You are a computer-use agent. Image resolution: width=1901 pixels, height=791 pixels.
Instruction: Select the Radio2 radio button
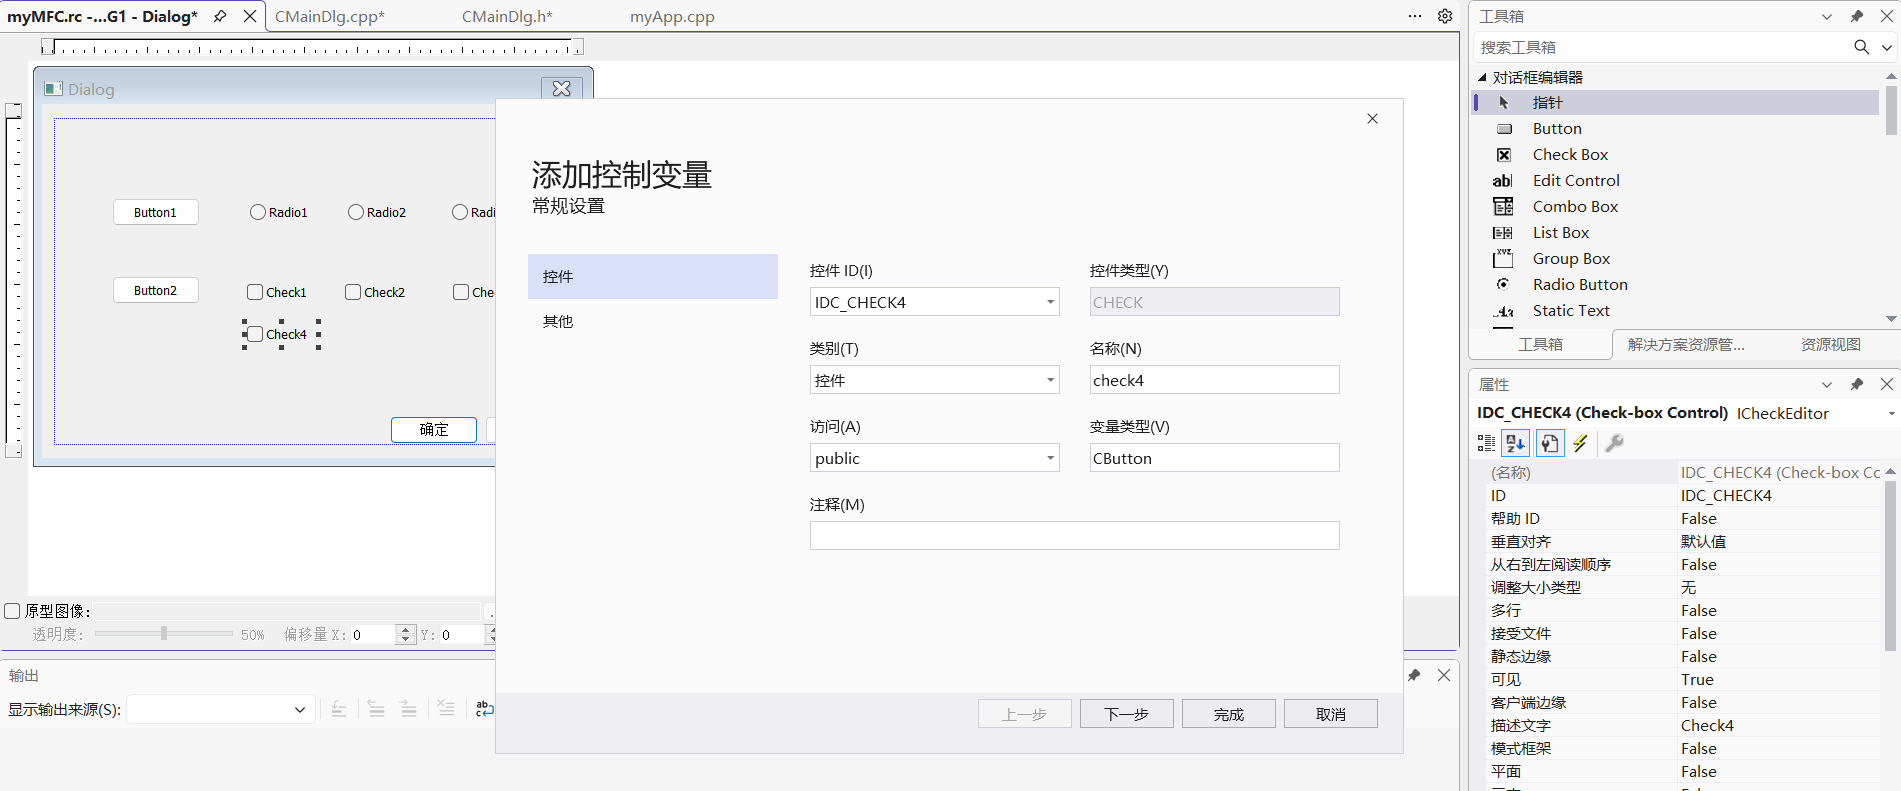point(377,212)
